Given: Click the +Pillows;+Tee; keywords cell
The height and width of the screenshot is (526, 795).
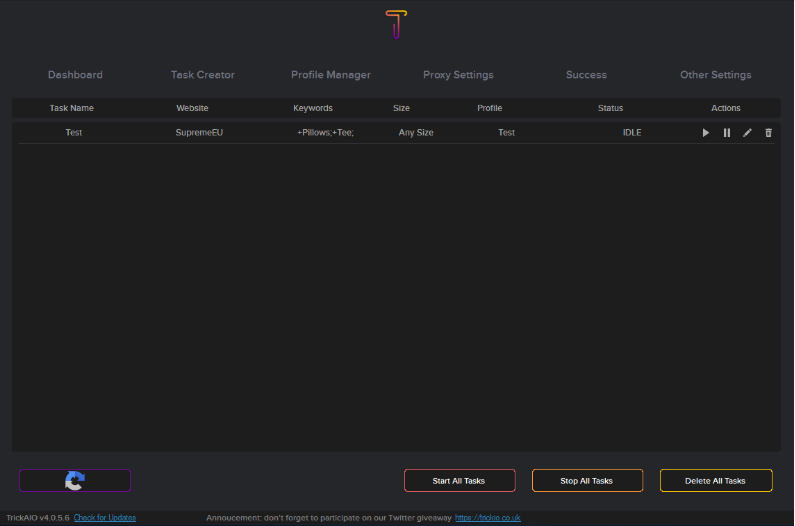Looking at the screenshot, I should click(325, 132).
